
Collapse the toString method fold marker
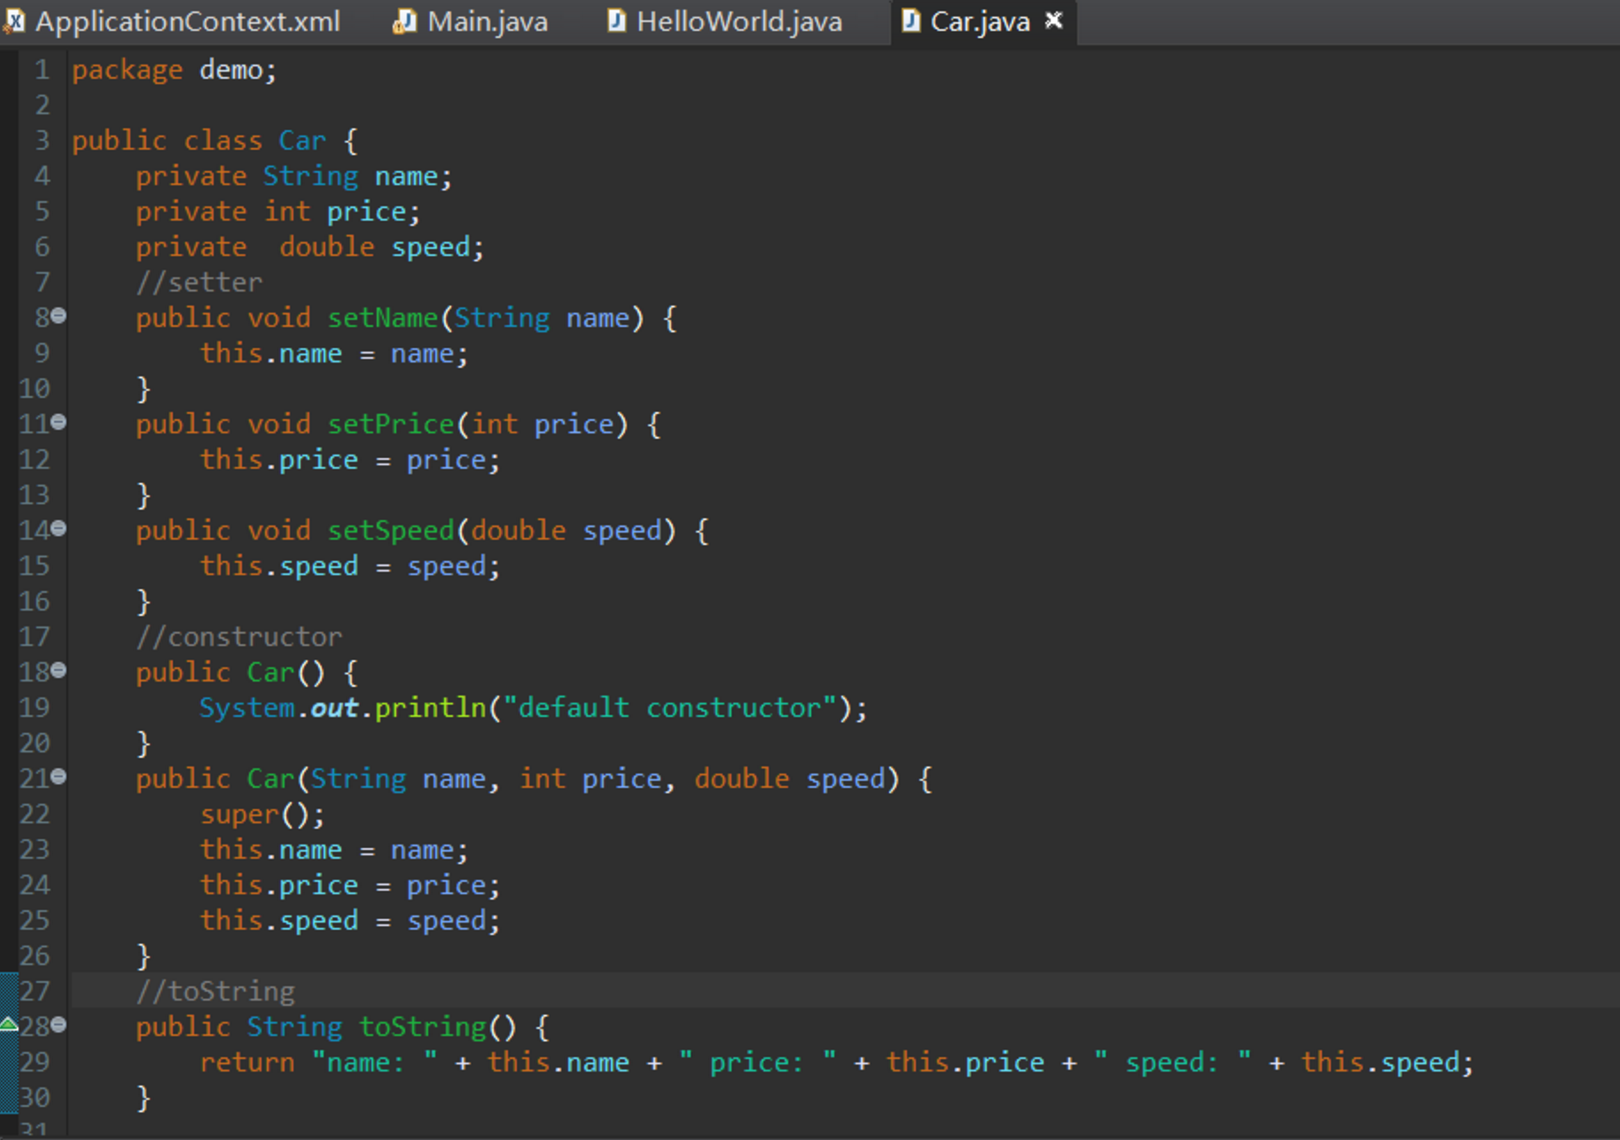59,1024
